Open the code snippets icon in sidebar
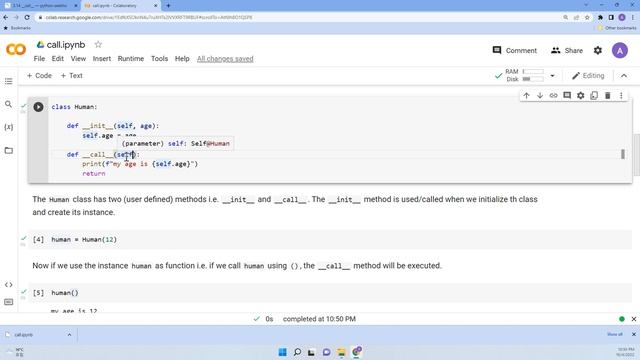This screenshot has height=360, width=640. click(x=9, y=284)
